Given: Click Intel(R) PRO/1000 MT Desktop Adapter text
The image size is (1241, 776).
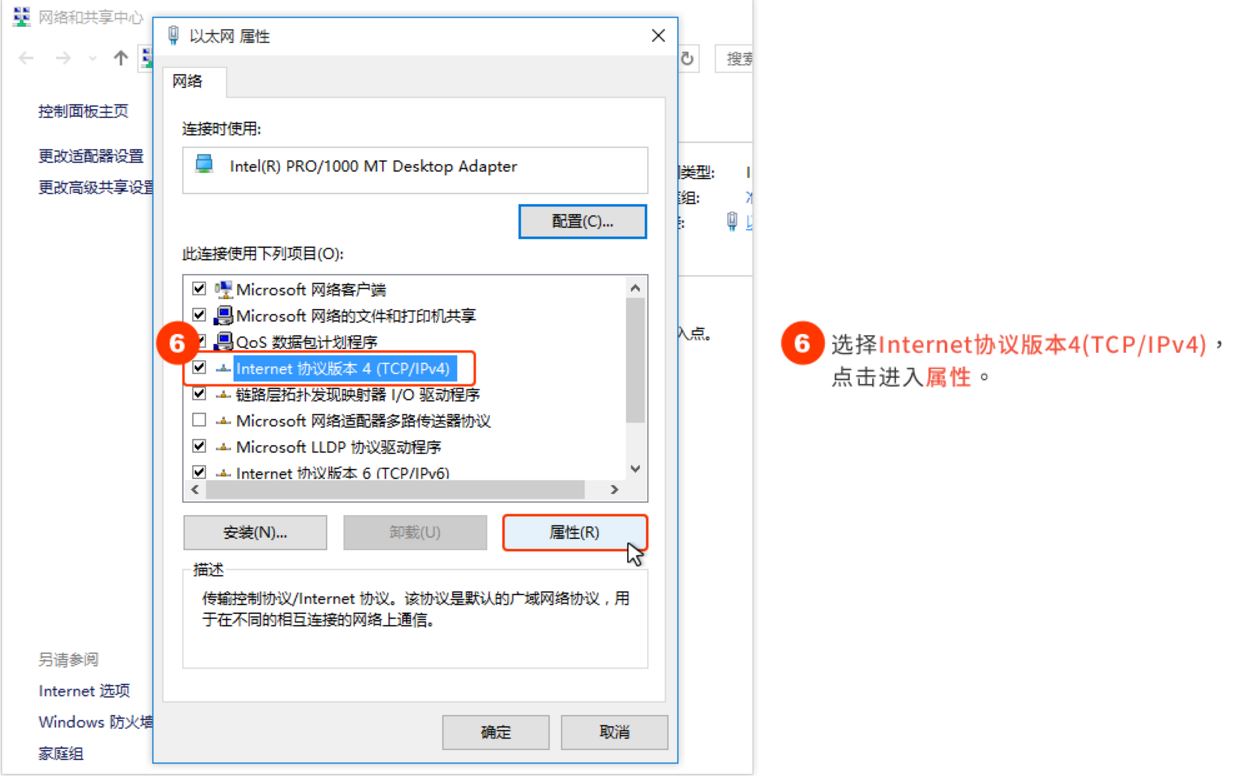Looking at the screenshot, I should pos(374,166).
